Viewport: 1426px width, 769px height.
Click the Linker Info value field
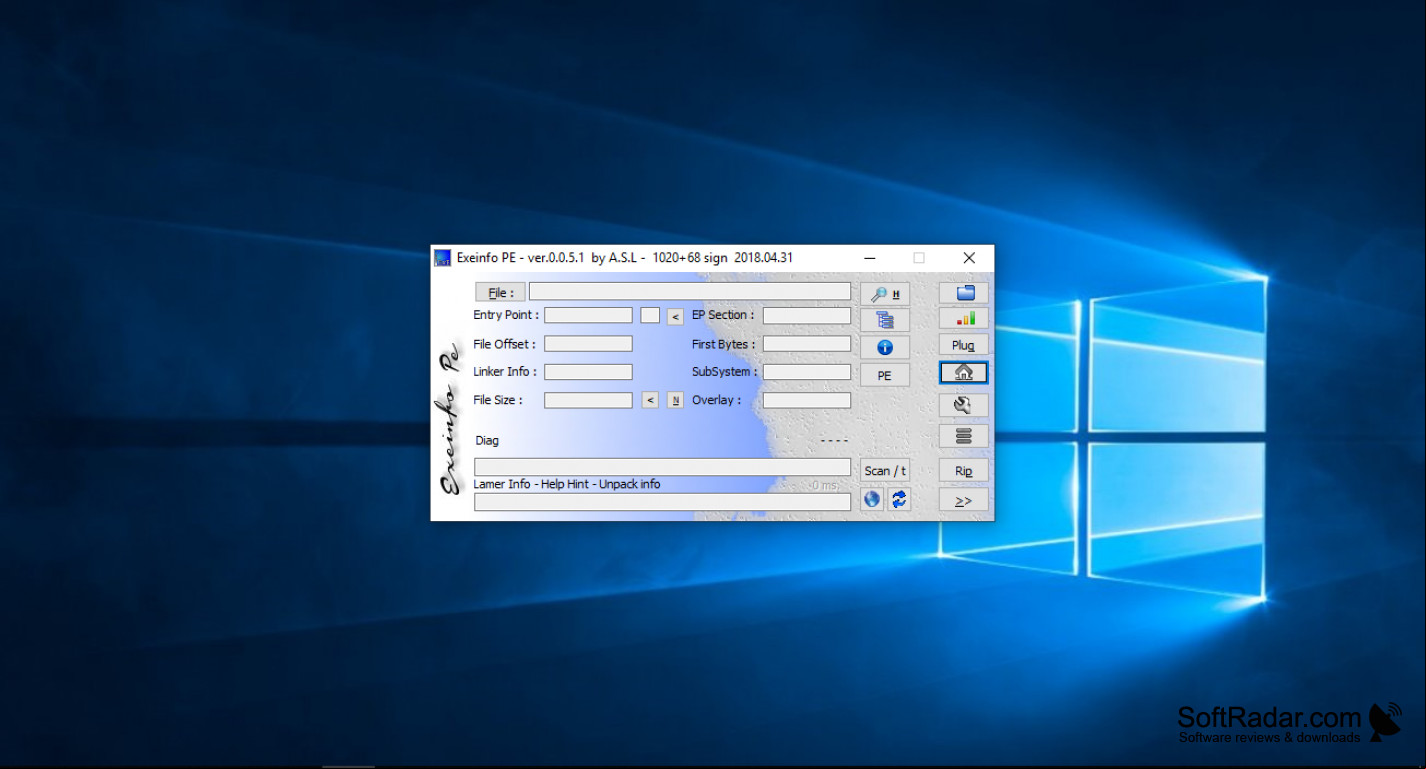click(588, 372)
